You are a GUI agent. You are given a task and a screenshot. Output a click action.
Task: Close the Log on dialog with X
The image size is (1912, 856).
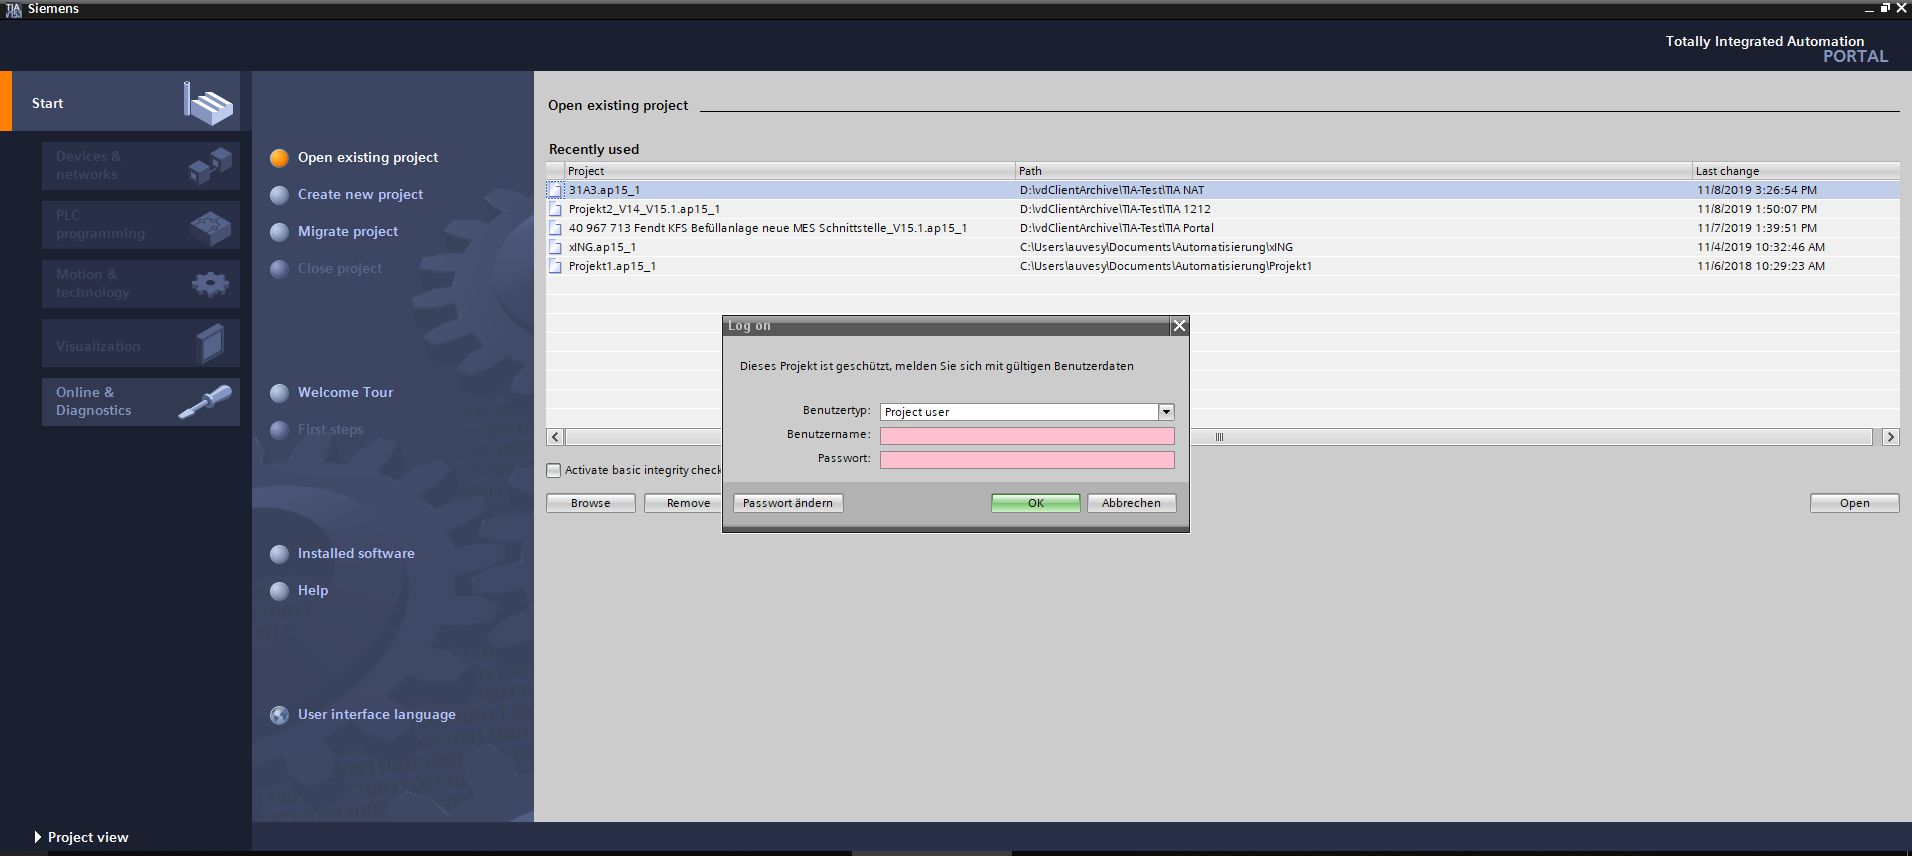coord(1179,326)
